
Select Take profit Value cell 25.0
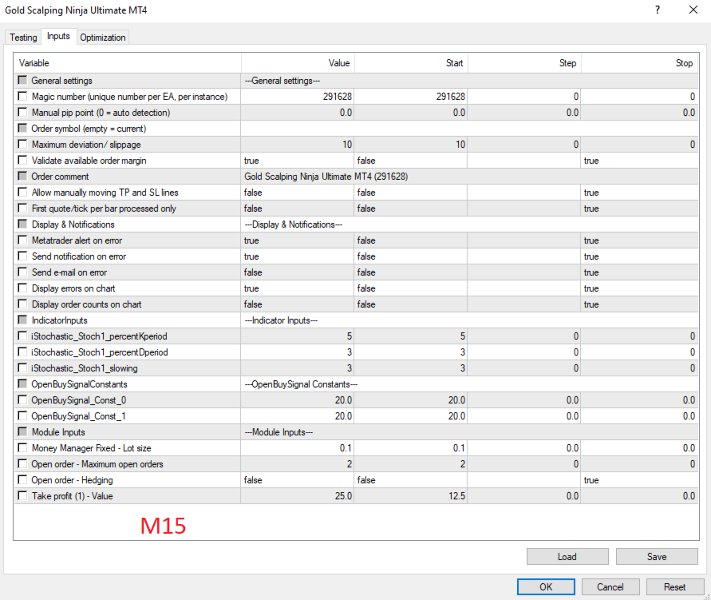(x=297, y=496)
